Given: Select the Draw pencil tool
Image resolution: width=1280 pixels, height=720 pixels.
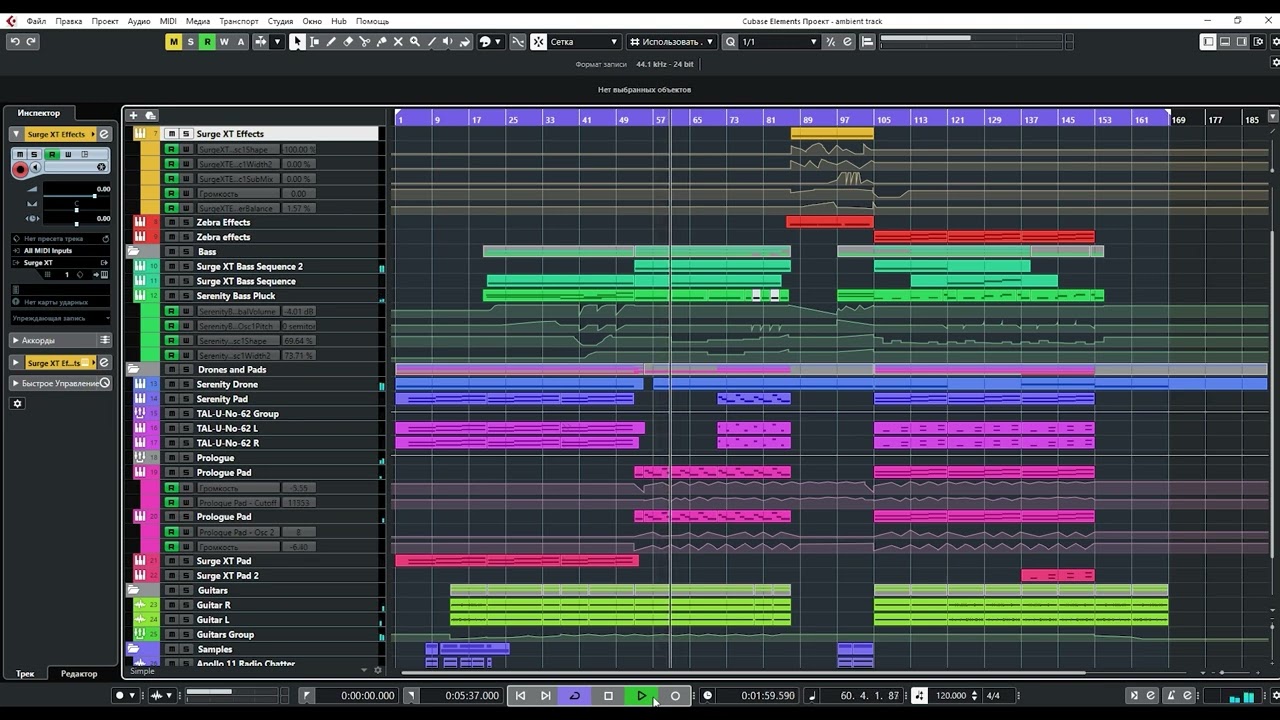Looking at the screenshot, I should pyautogui.click(x=331, y=42).
